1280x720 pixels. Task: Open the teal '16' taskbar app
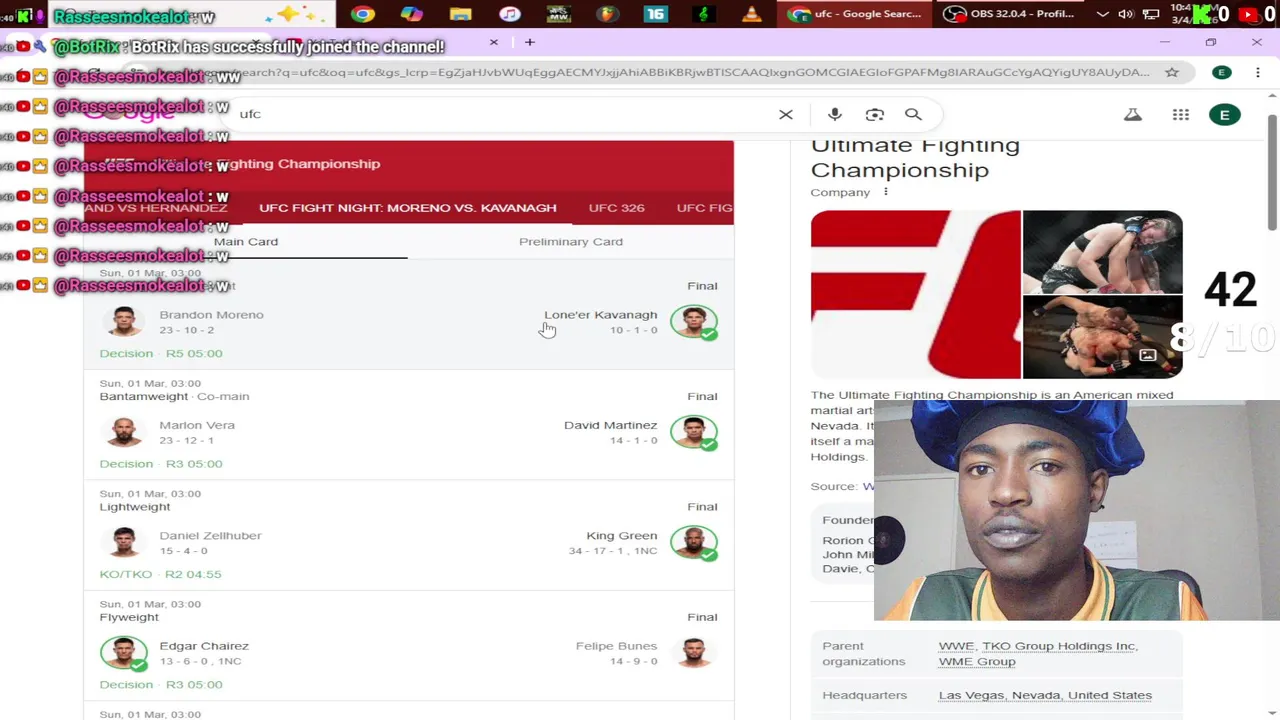click(x=655, y=14)
